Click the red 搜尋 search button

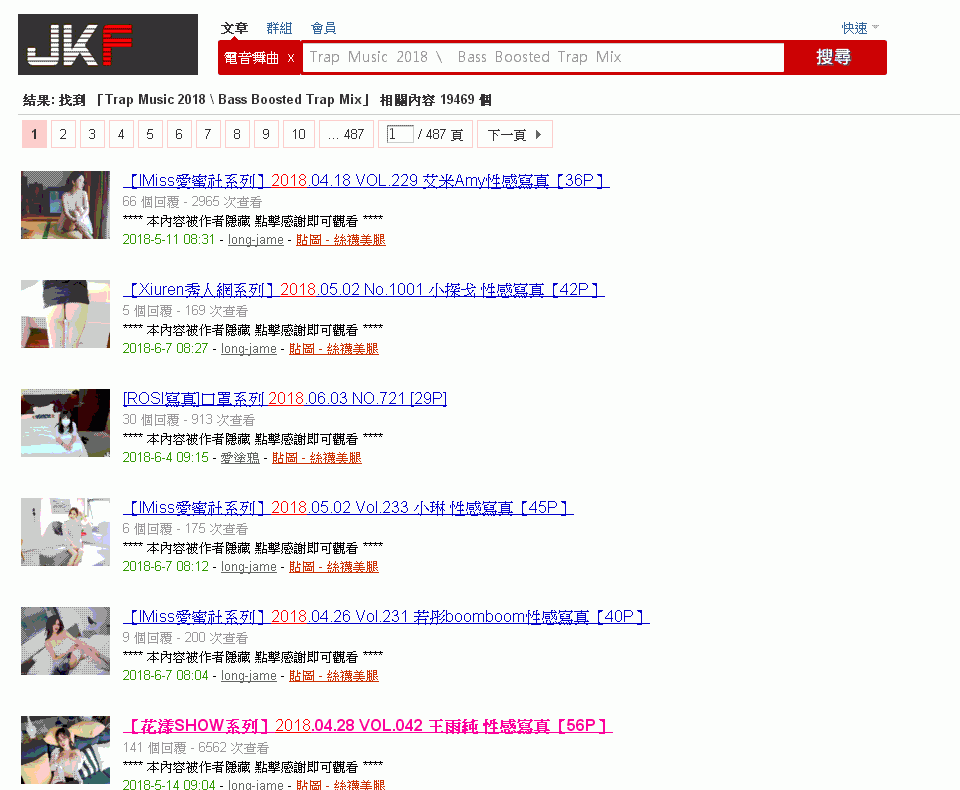click(835, 58)
